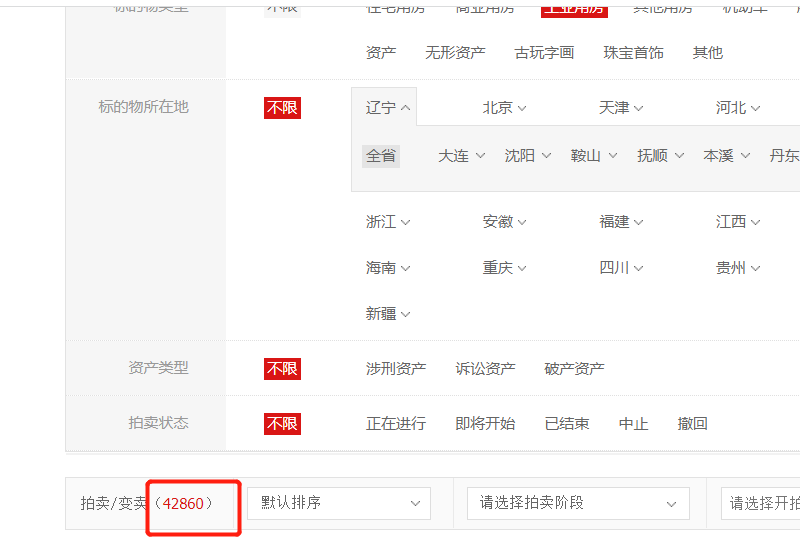
Task: Choose 正在进行 auction status
Action: (395, 424)
